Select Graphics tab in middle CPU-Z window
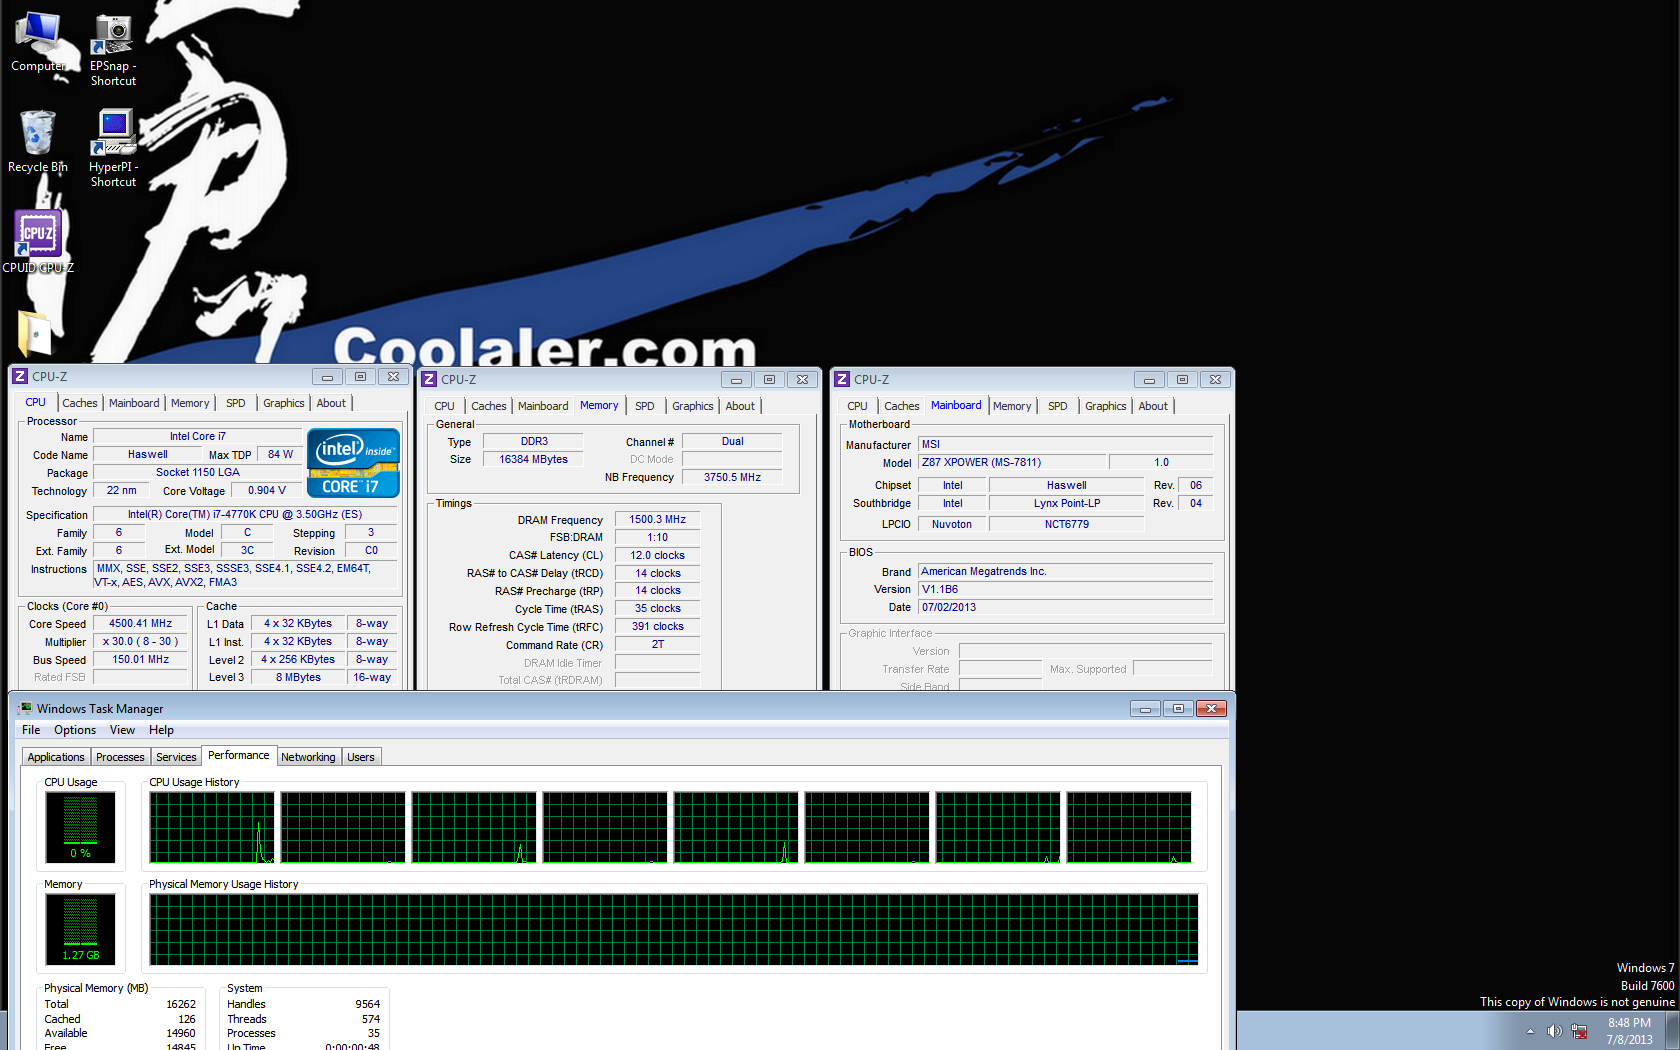The height and width of the screenshot is (1050, 1680). [693, 407]
